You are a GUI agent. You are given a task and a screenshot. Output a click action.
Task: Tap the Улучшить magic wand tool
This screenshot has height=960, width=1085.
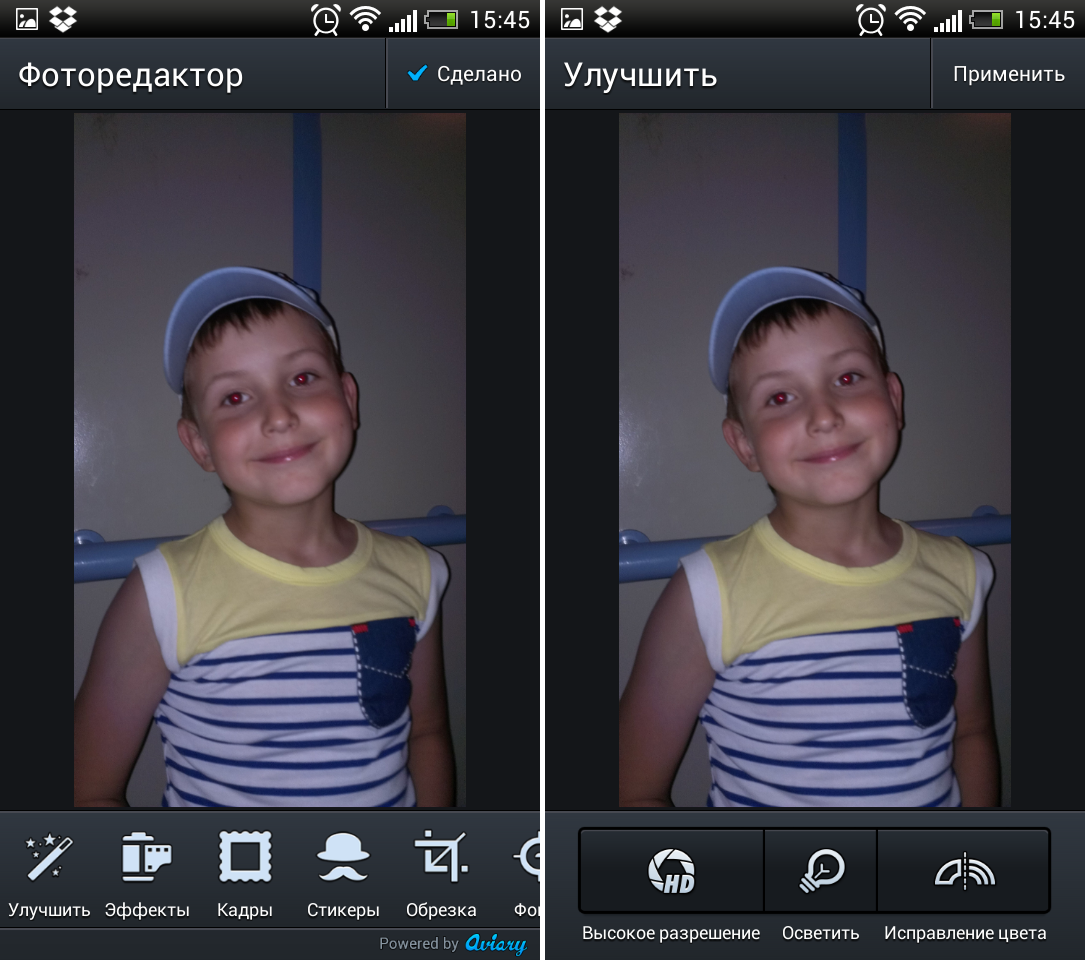tap(49, 871)
